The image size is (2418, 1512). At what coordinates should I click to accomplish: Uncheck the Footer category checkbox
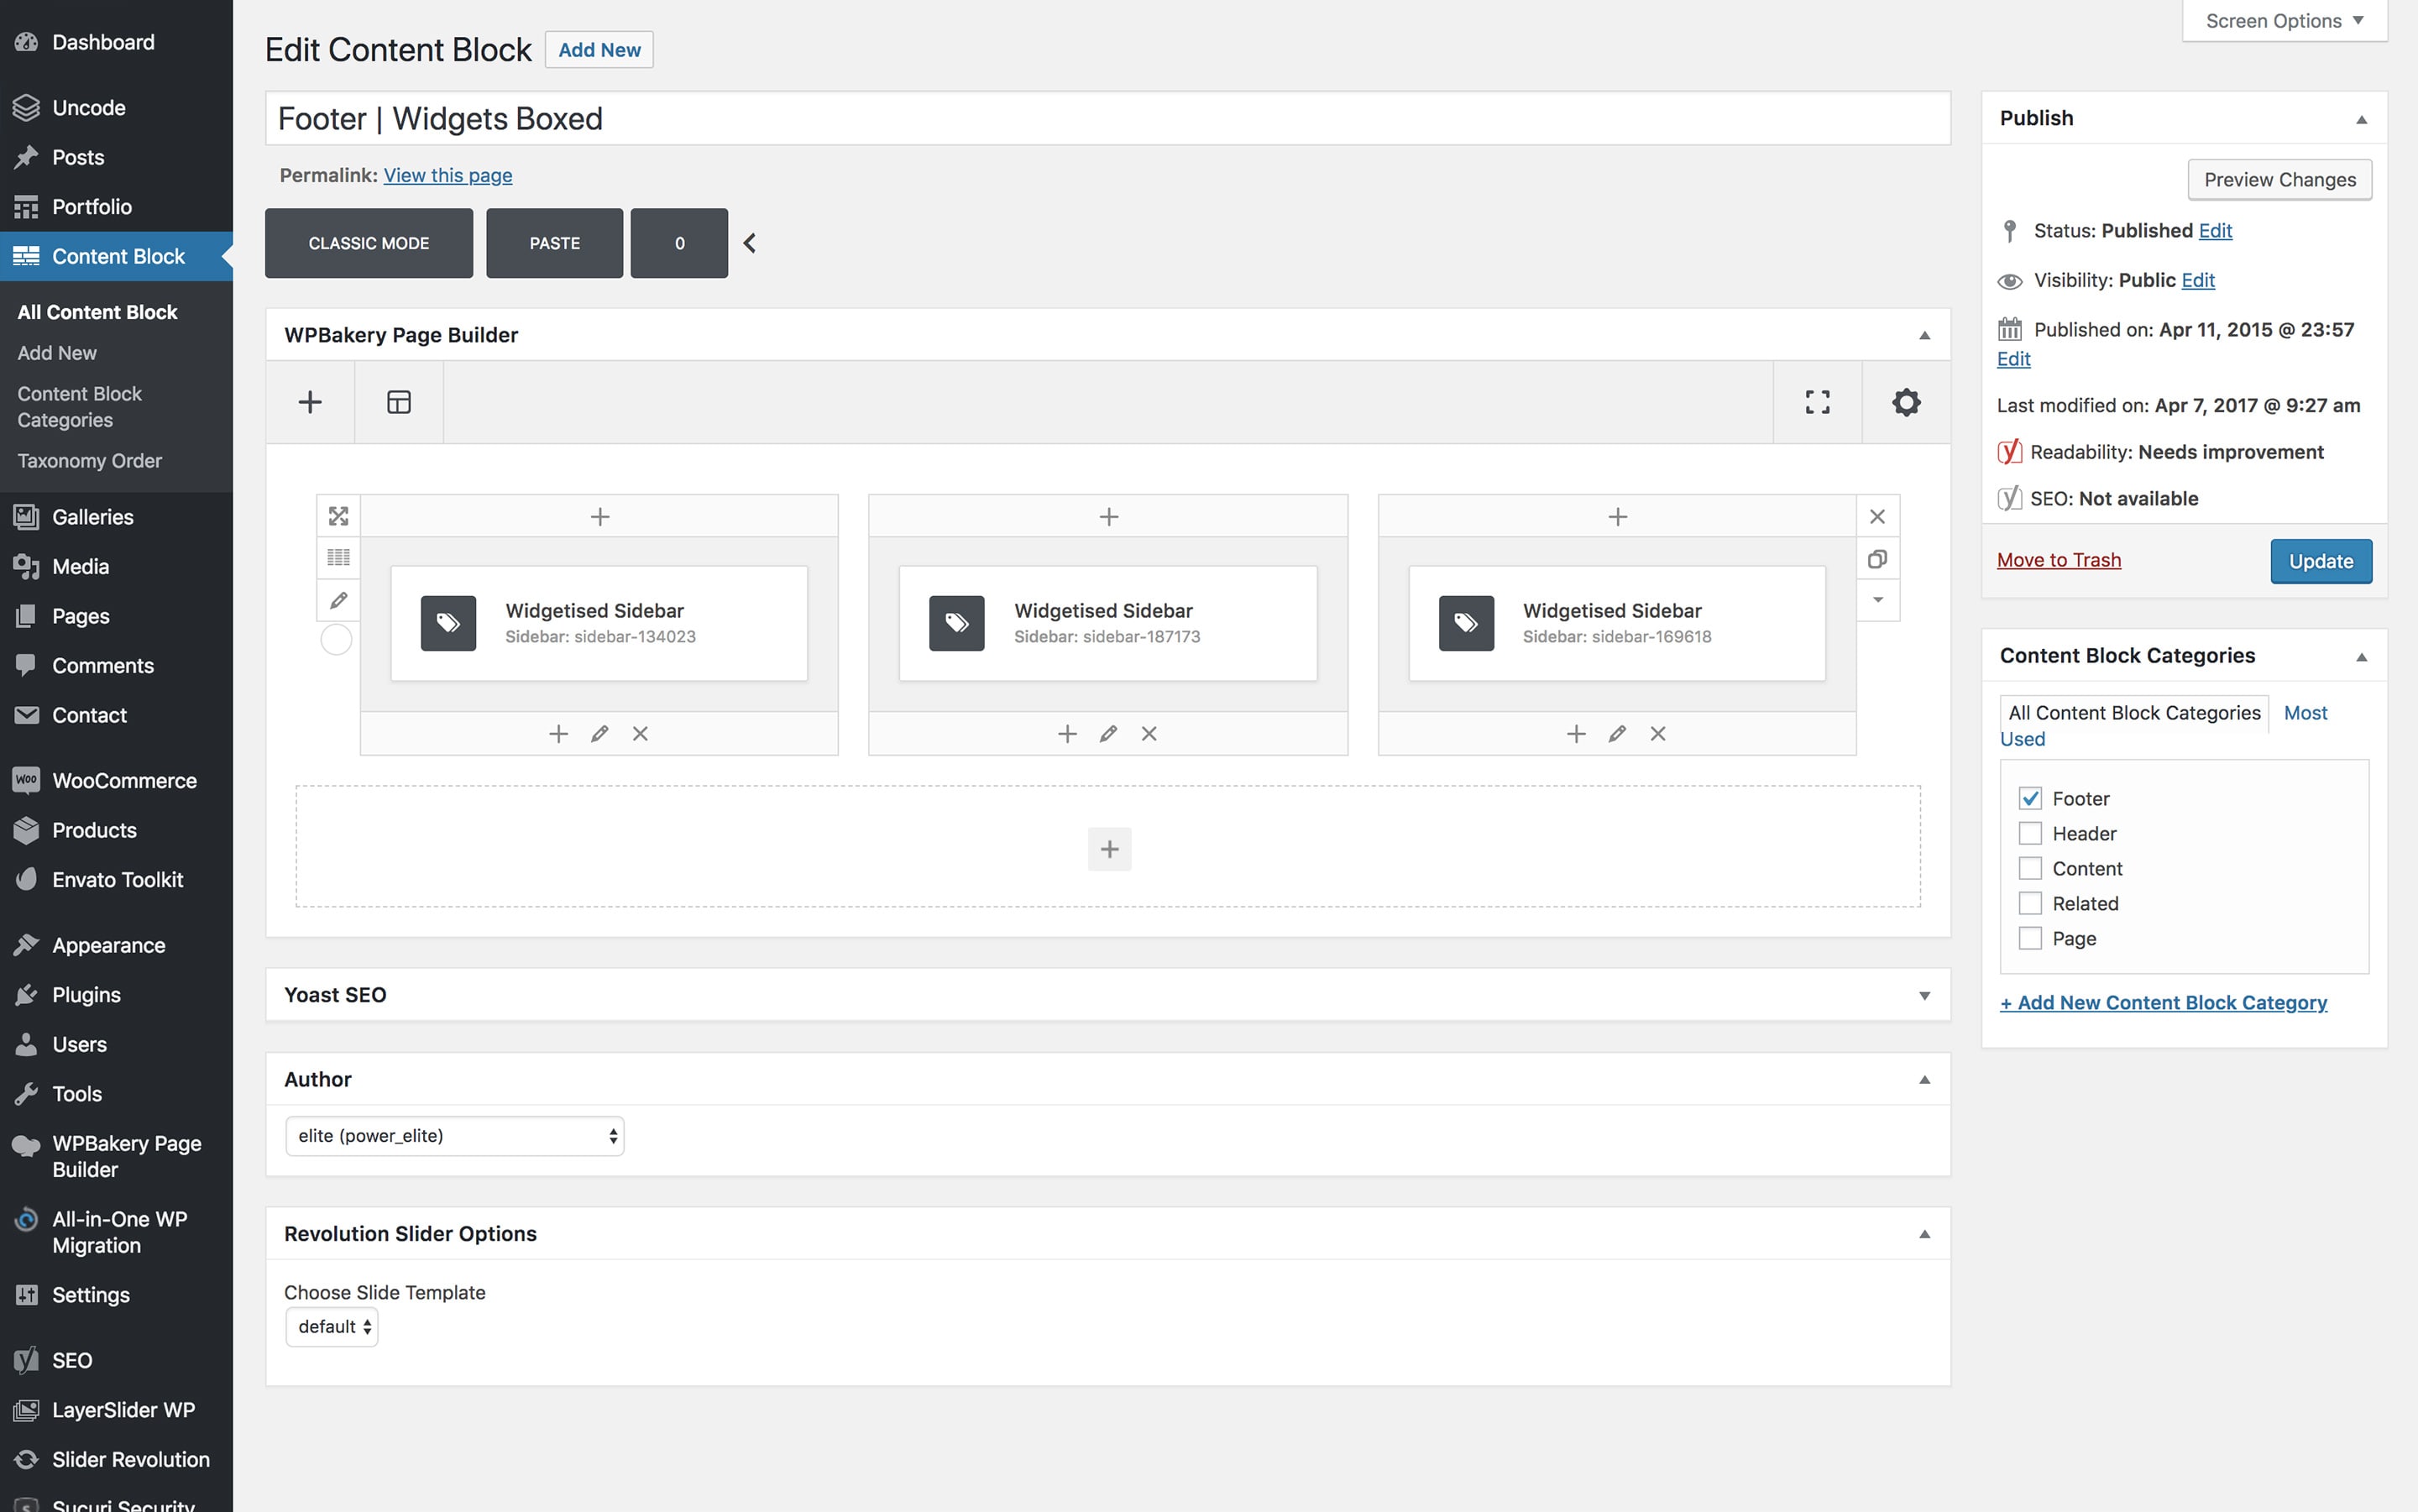pyautogui.click(x=2030, y=798)
